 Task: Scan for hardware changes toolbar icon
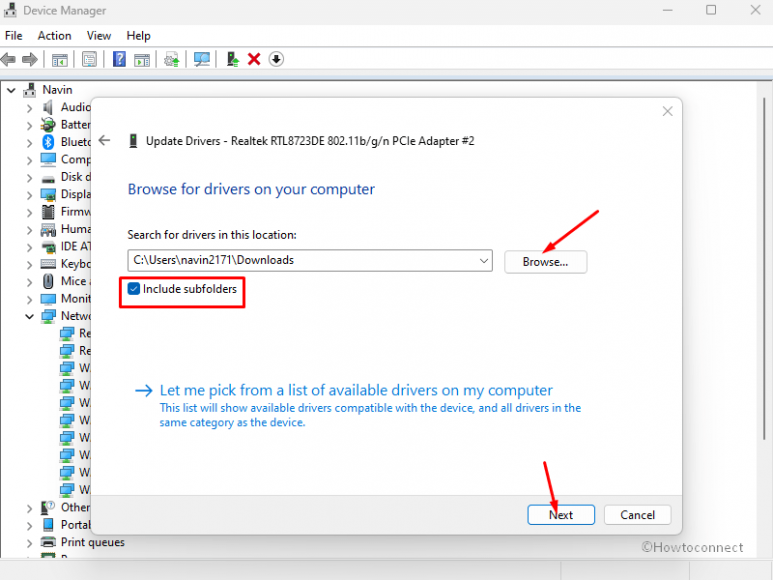click(202, 60)
